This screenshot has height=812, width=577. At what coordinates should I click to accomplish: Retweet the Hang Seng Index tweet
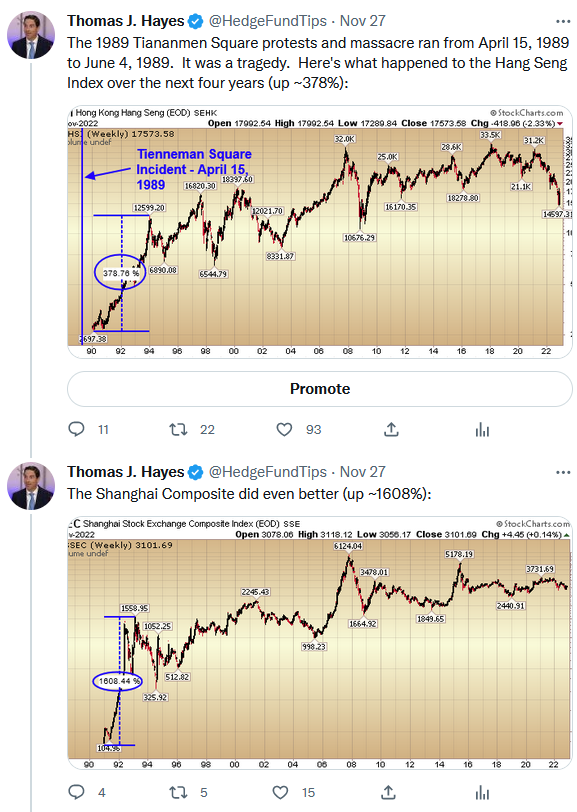[179, 429]
